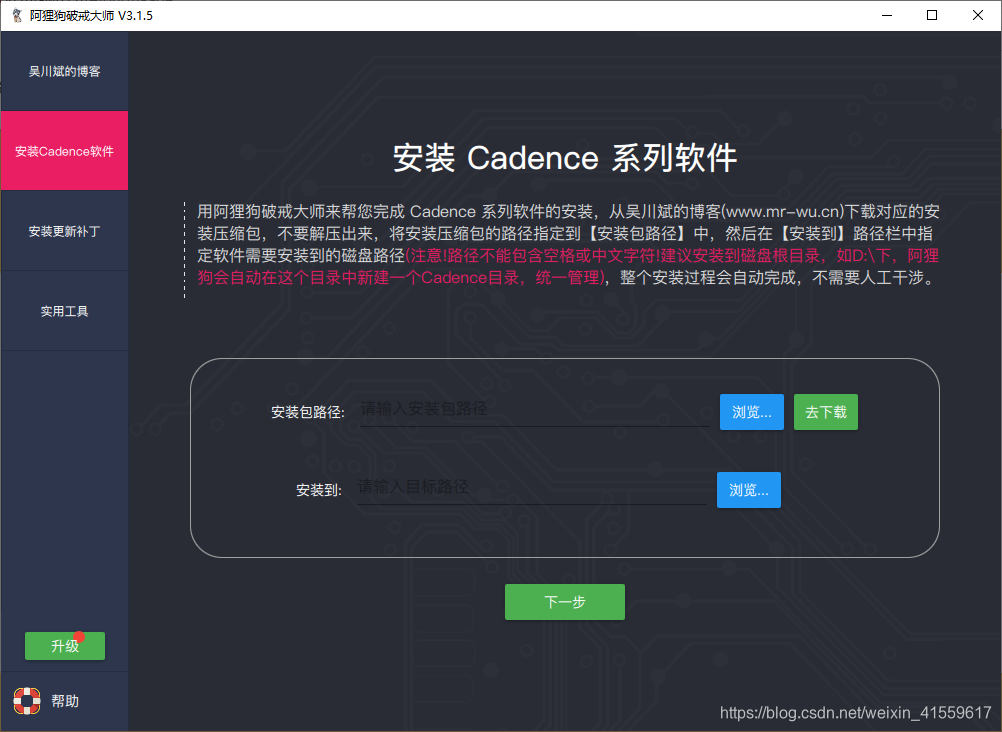Minimize the 阿狸狗破戒大师 window
Screen dimensions: 1002x732
pyautogui.click(x=886, y=15)
